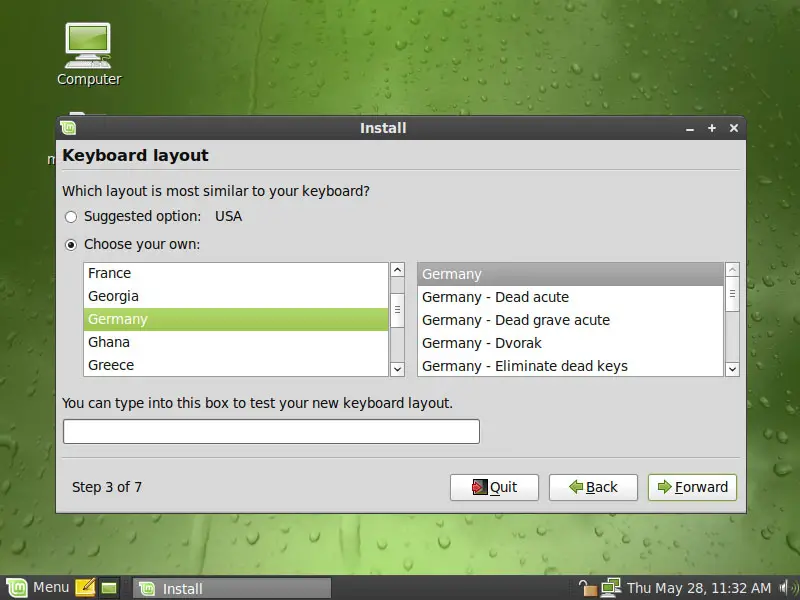This screenshot has width=800, height=600.
Task: Open the Computer desktop icon
Action: pos(88,54)
